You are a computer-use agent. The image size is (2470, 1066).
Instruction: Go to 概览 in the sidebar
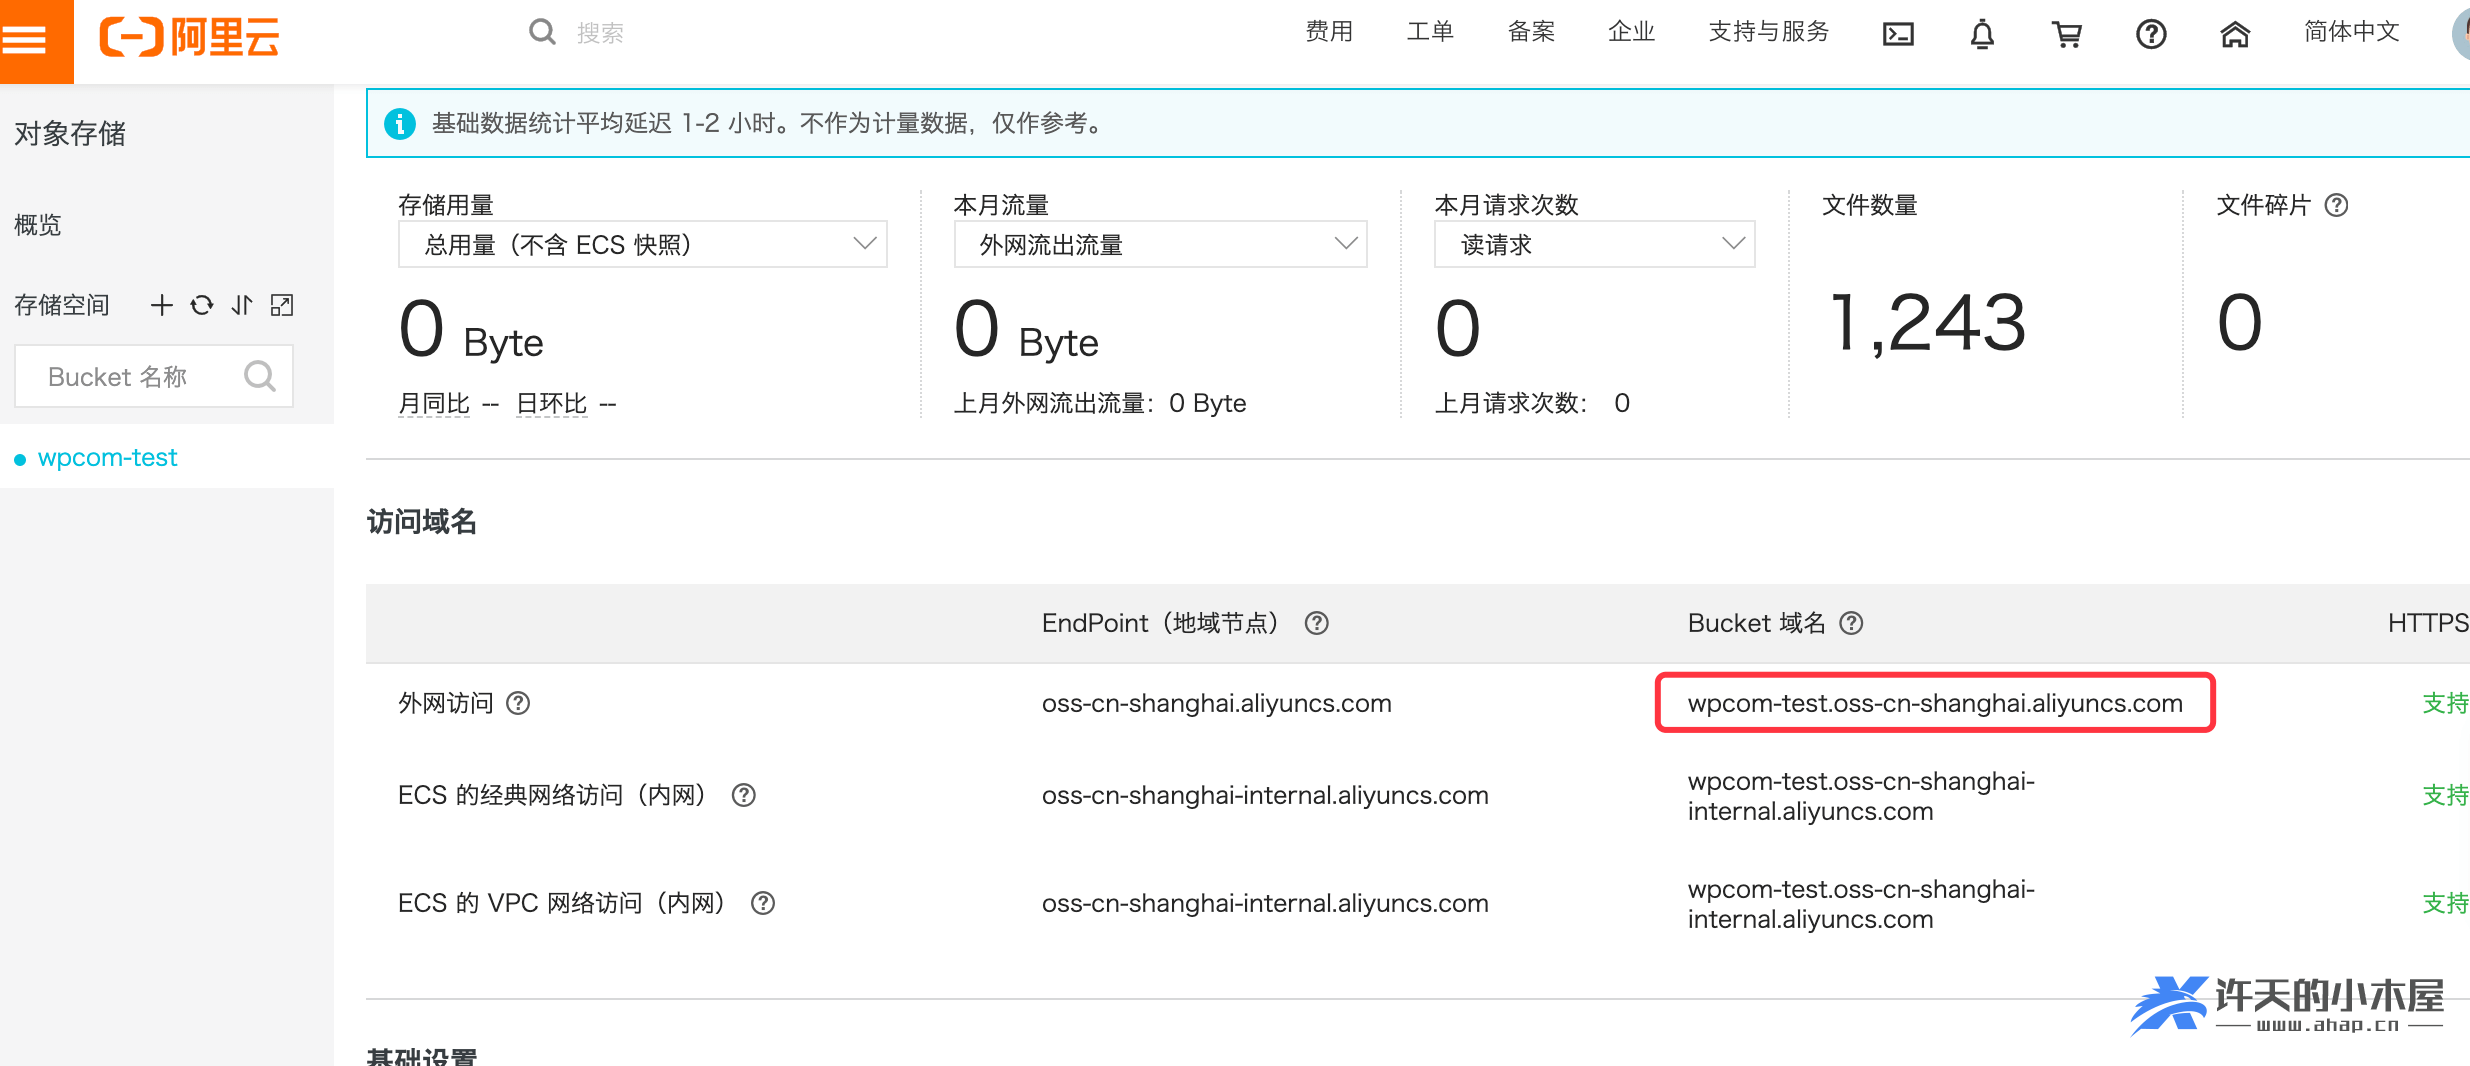(x=38, y=225)
